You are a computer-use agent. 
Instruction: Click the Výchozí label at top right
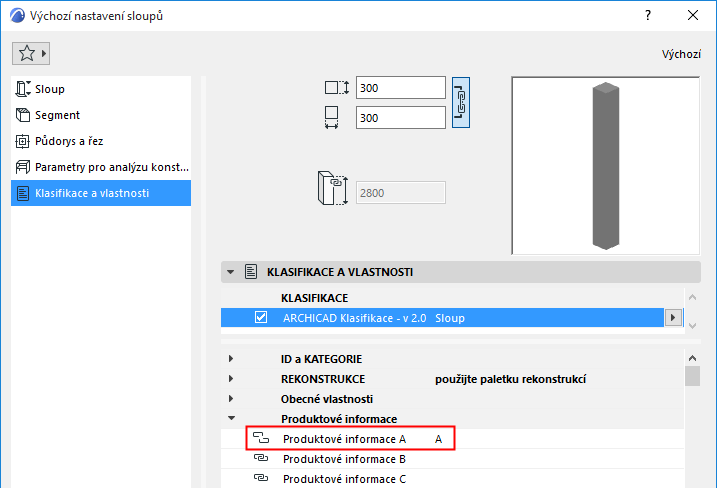(x=681, y=54)
